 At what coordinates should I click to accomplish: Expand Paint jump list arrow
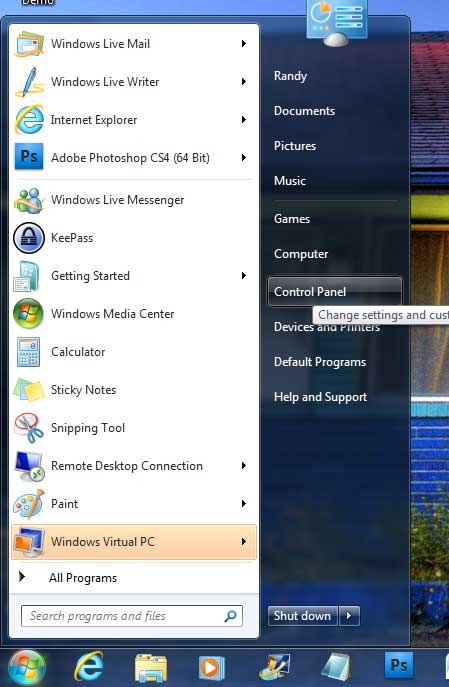244,504
